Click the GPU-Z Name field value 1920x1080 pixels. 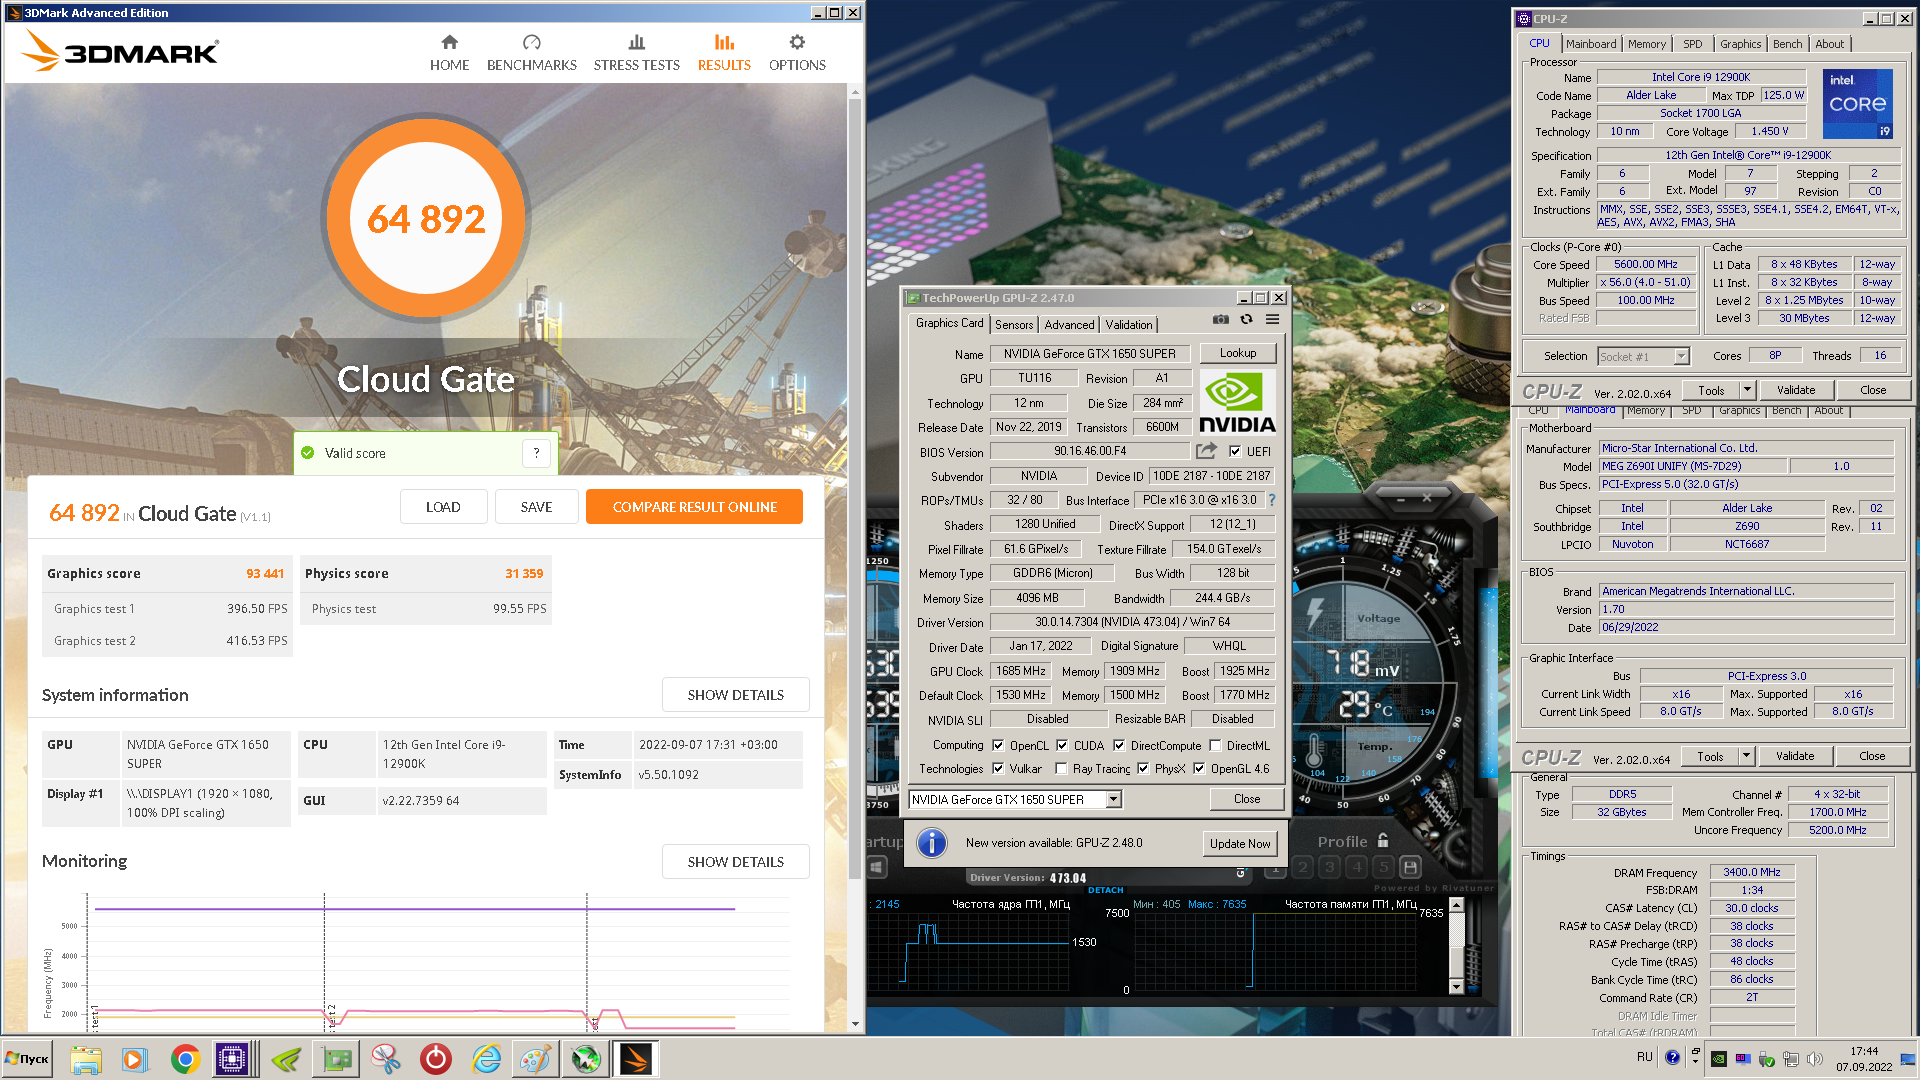[x=1089, y=354]
